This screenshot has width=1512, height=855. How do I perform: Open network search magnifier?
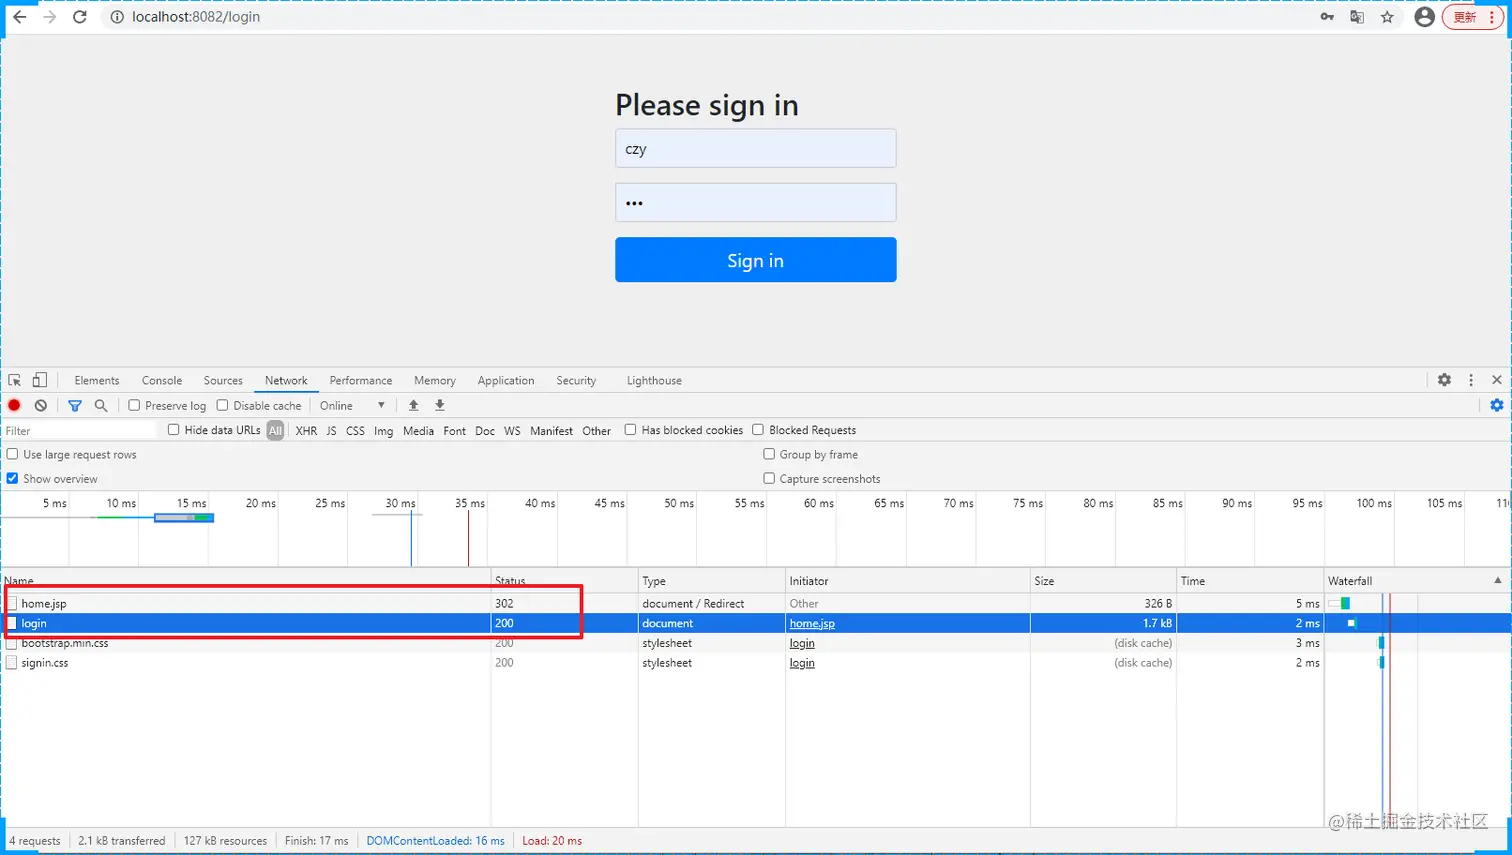click(101, 405)
